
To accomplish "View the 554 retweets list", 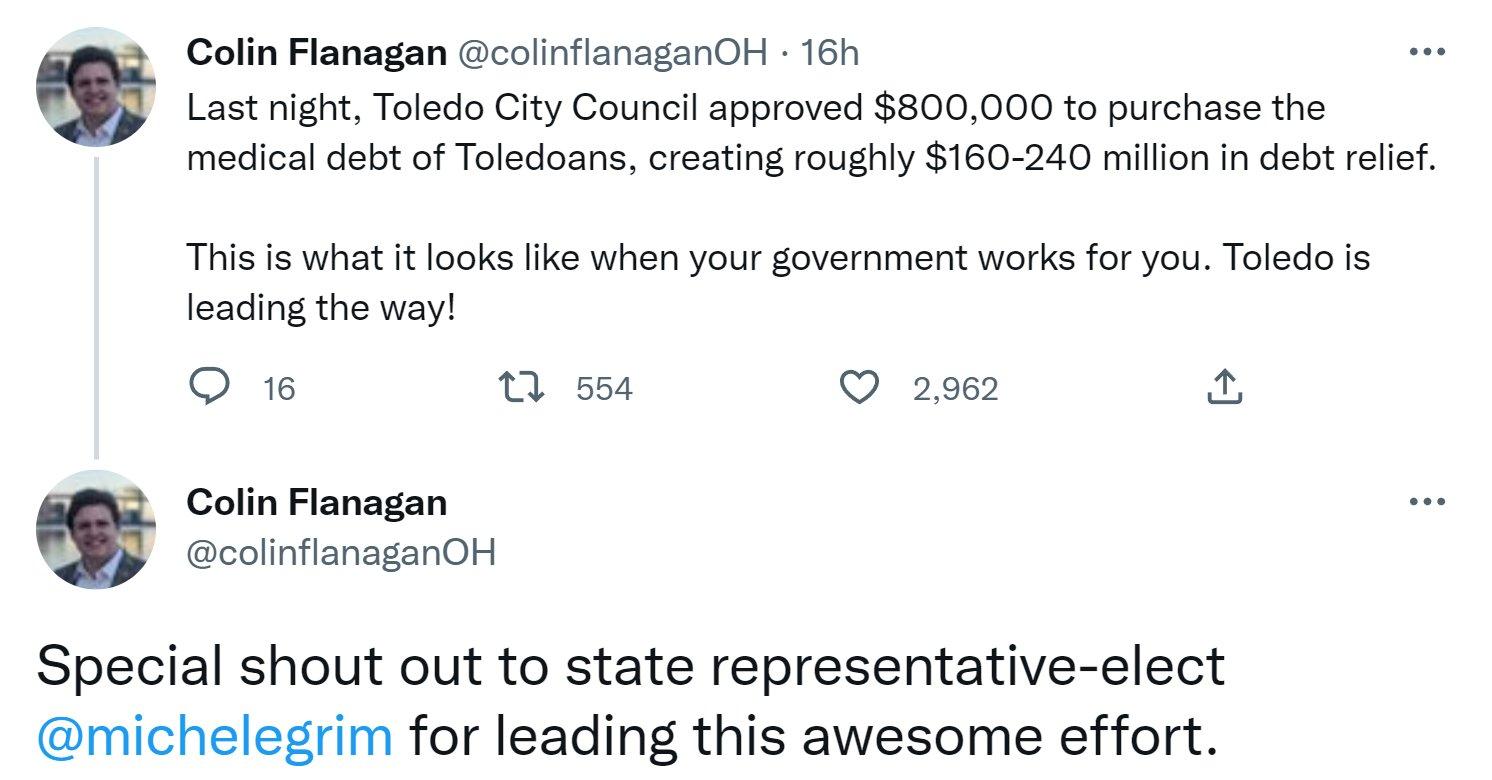I will (605, 390).
